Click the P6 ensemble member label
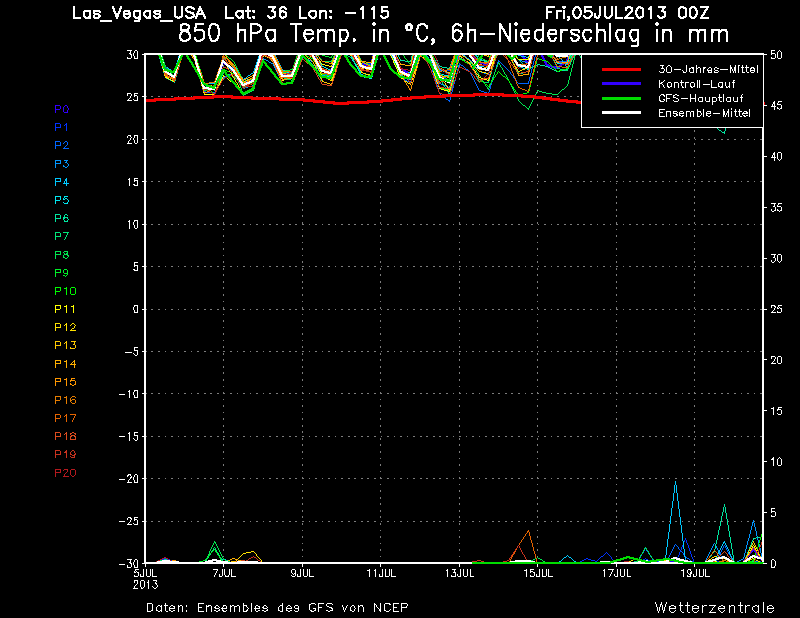800x618 pixels. coord(62,218)
